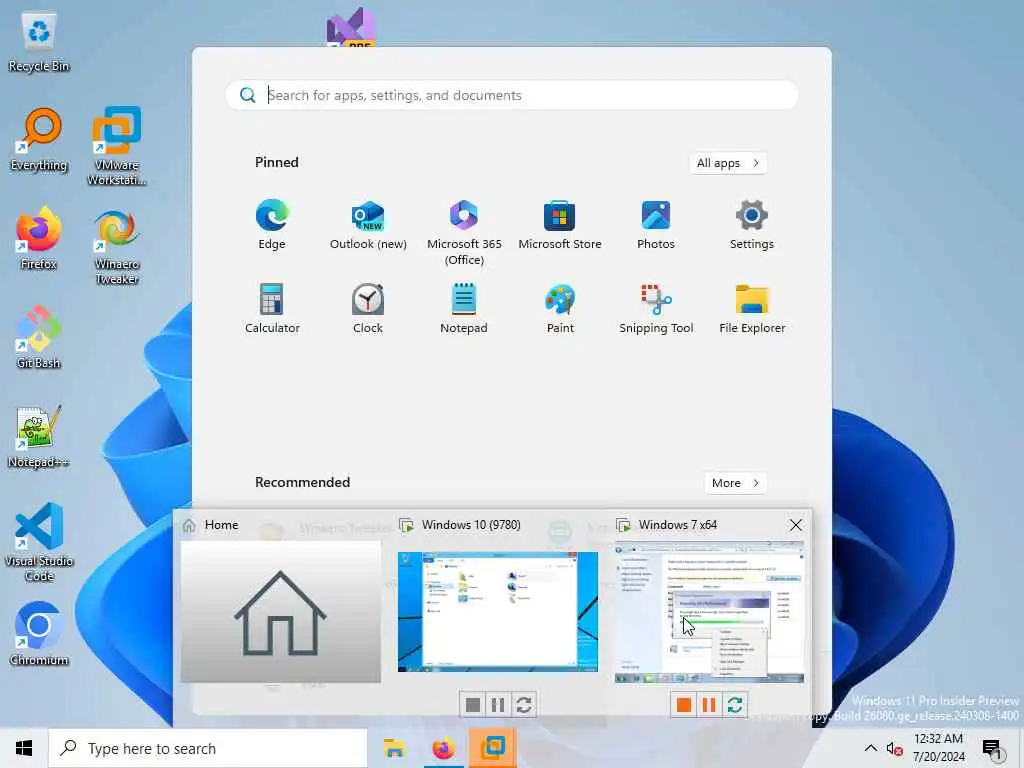Pause the Windows 10 (9780) VM
The width and height of the screenshot is (1024, 768).
tap(498, 705)
